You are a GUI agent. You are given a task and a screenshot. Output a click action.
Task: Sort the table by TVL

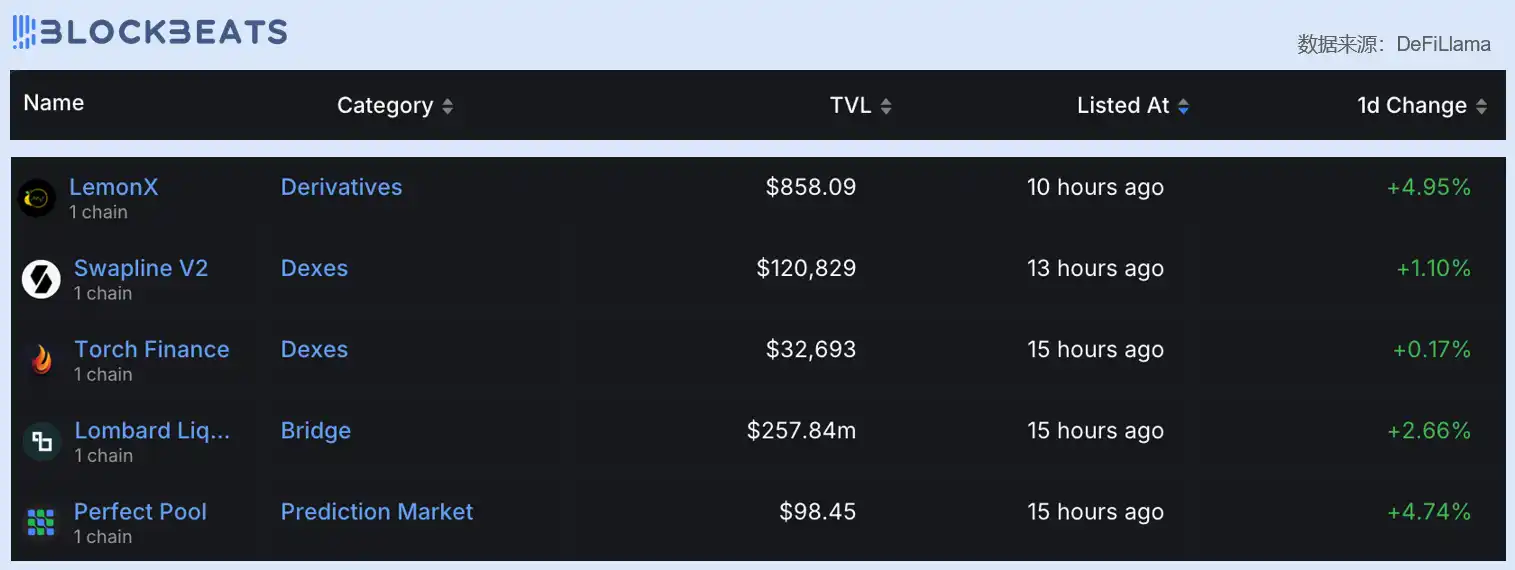click(x=885, y=106)
